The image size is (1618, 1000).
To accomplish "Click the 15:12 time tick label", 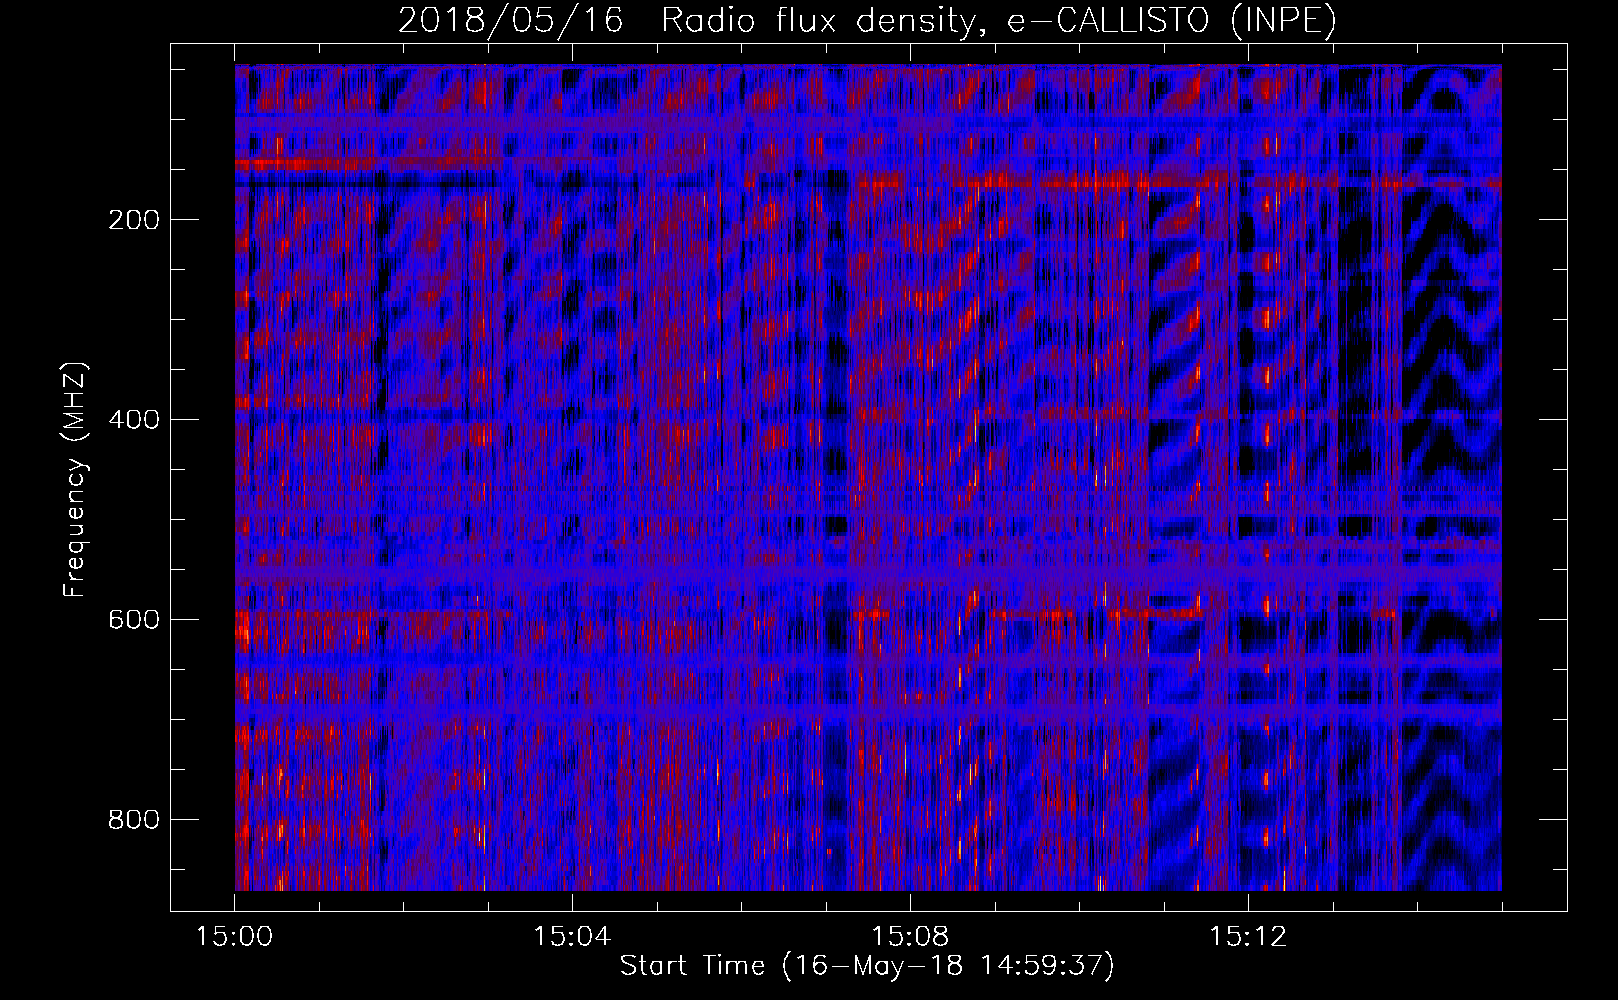I will pos(1247,937).
